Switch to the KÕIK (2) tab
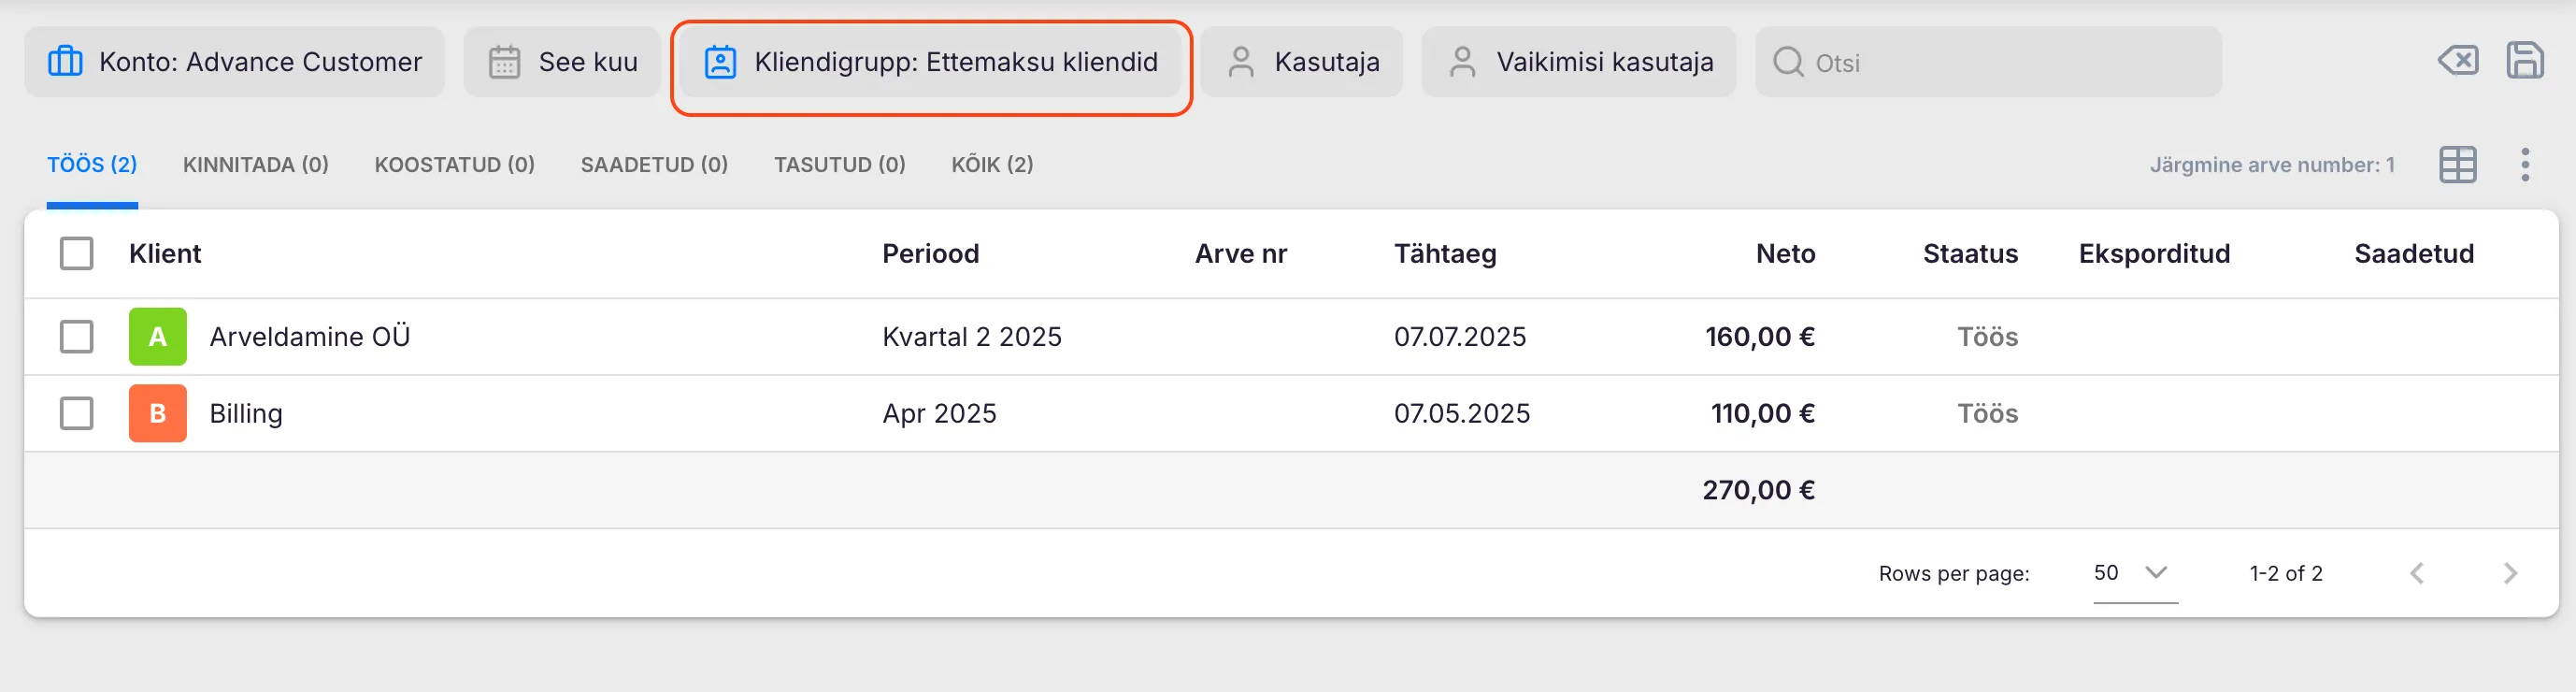2576x692 pixels. [991, 165]
